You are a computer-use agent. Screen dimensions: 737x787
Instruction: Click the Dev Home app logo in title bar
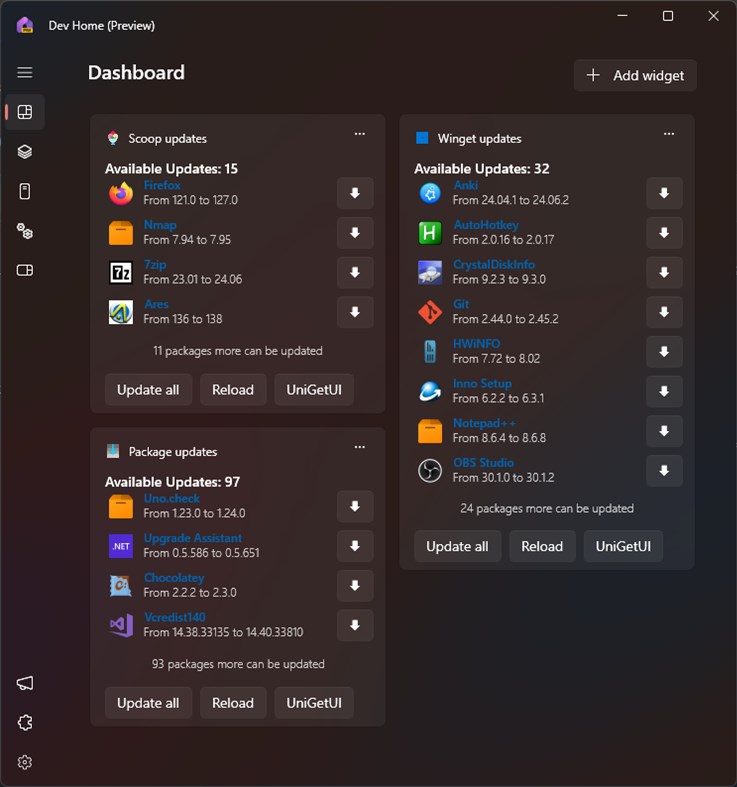25,25
